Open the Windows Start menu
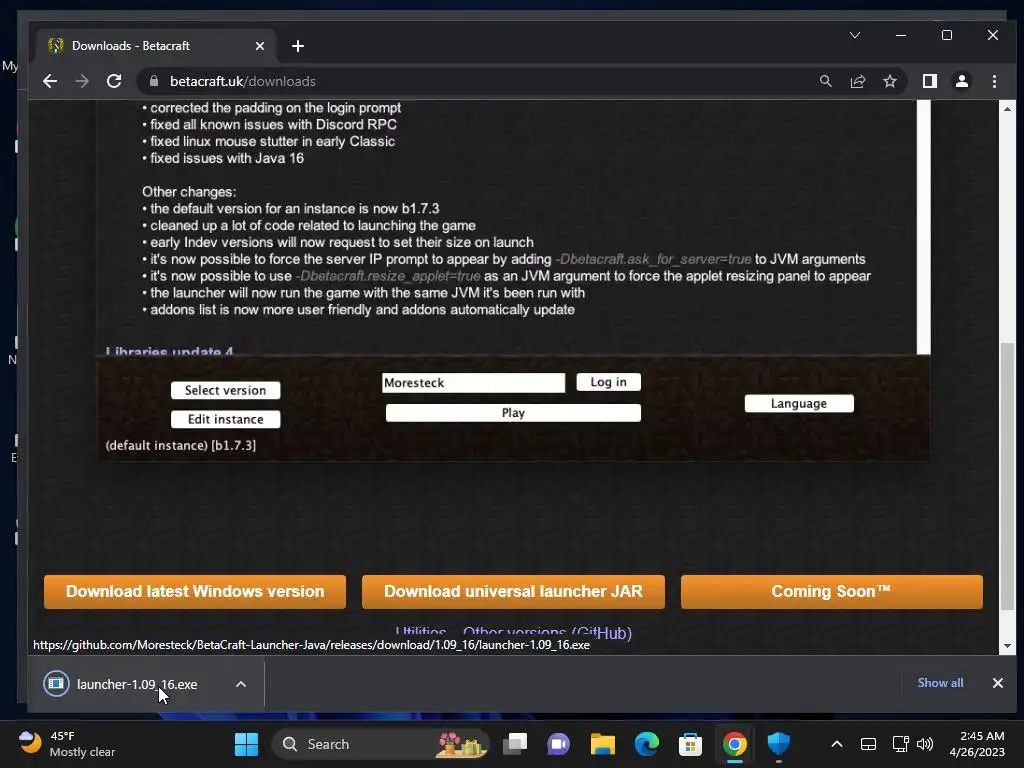The height and width of the screenshot is (768, 1024). coord(246,744)
